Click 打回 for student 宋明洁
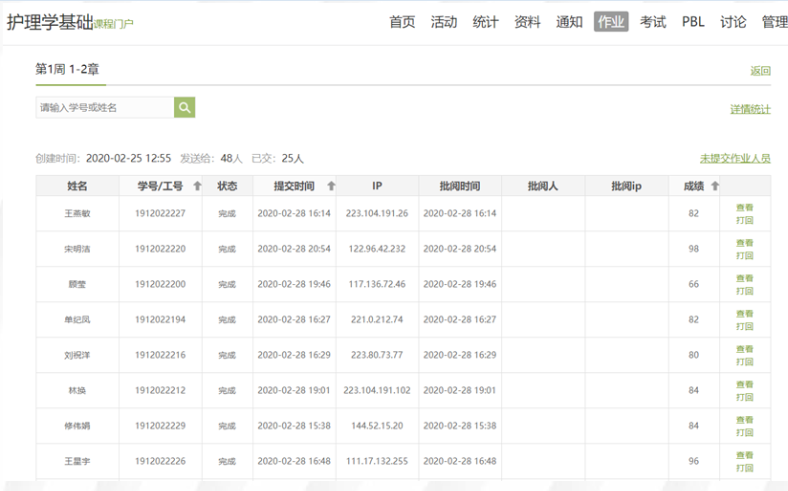788x491 pixels. 745,255
